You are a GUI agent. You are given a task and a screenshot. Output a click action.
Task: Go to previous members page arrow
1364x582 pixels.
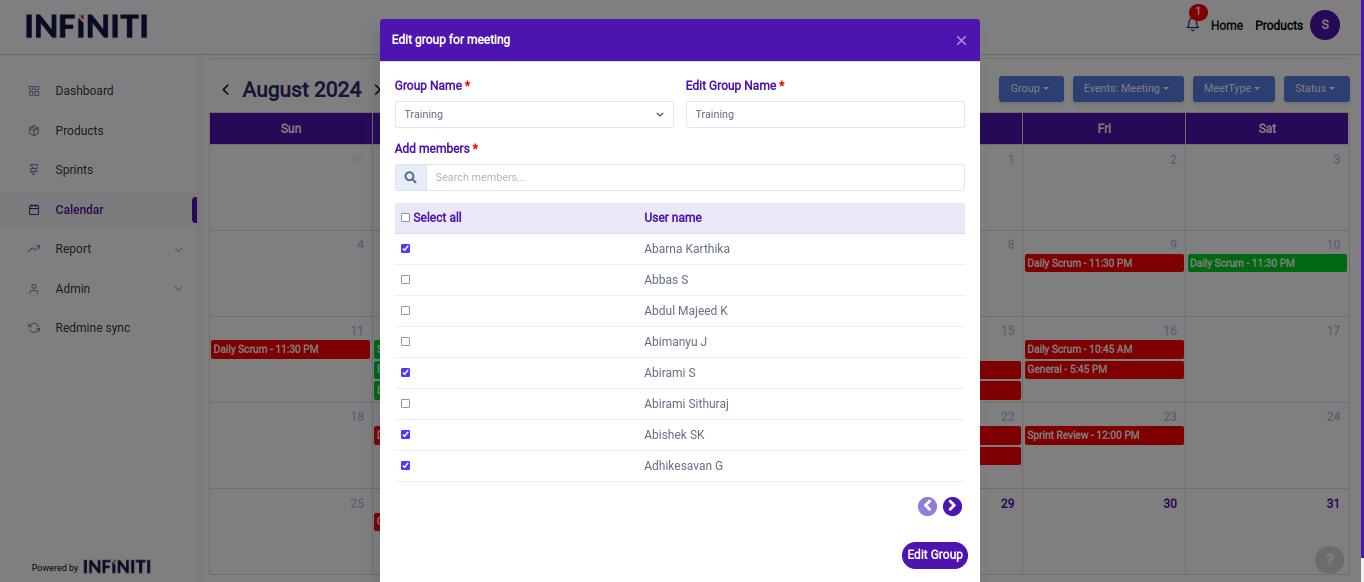click(927, 506)
